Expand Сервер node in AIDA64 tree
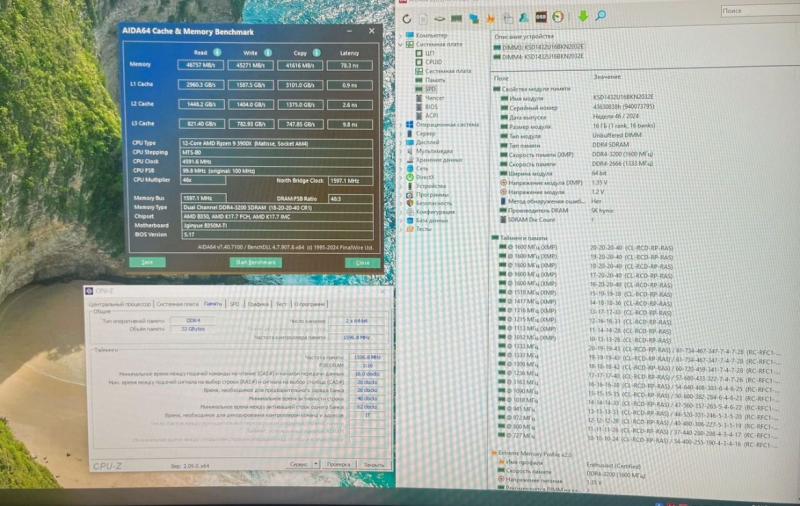This screenshot has height=506, width=800. tap(401, 134)
